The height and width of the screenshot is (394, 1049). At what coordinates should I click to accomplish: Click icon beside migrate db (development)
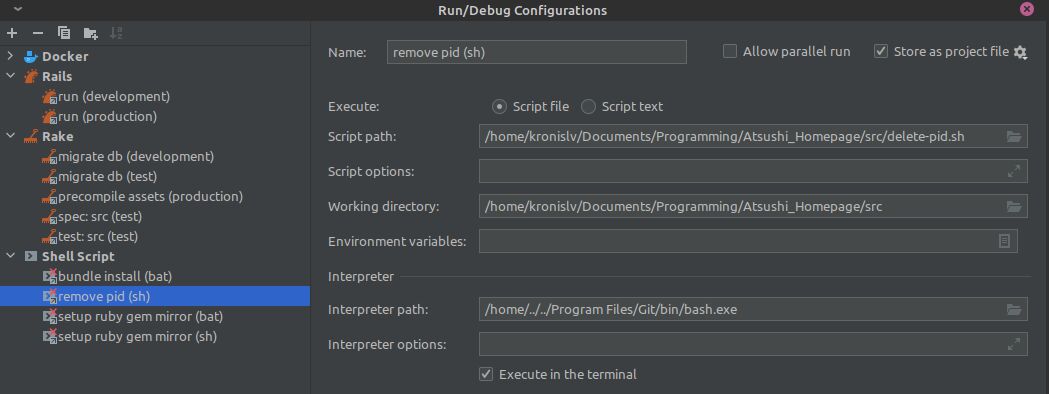point(50,157)
